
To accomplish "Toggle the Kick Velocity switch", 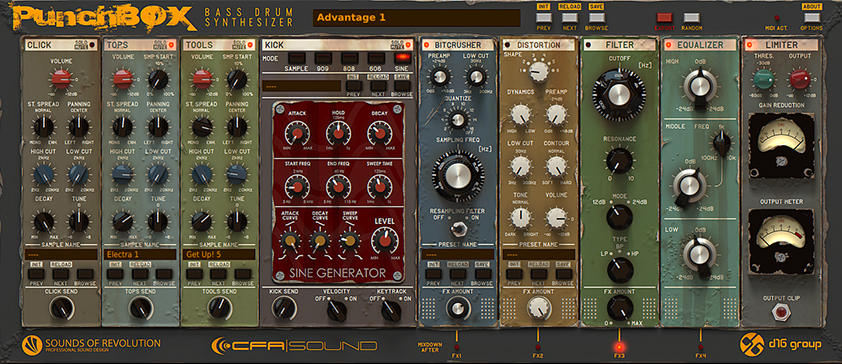I will [x=337, y=310].
